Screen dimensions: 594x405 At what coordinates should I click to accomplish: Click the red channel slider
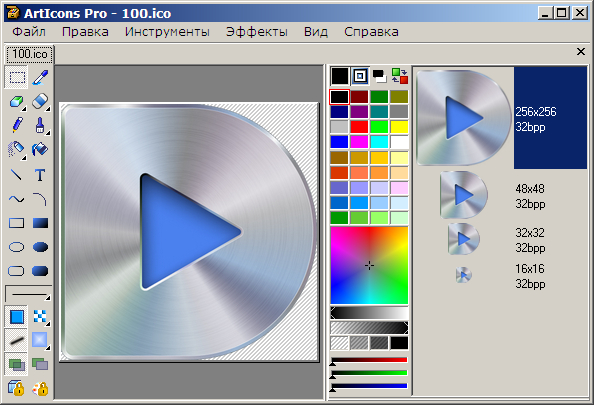tap(369, 360)
